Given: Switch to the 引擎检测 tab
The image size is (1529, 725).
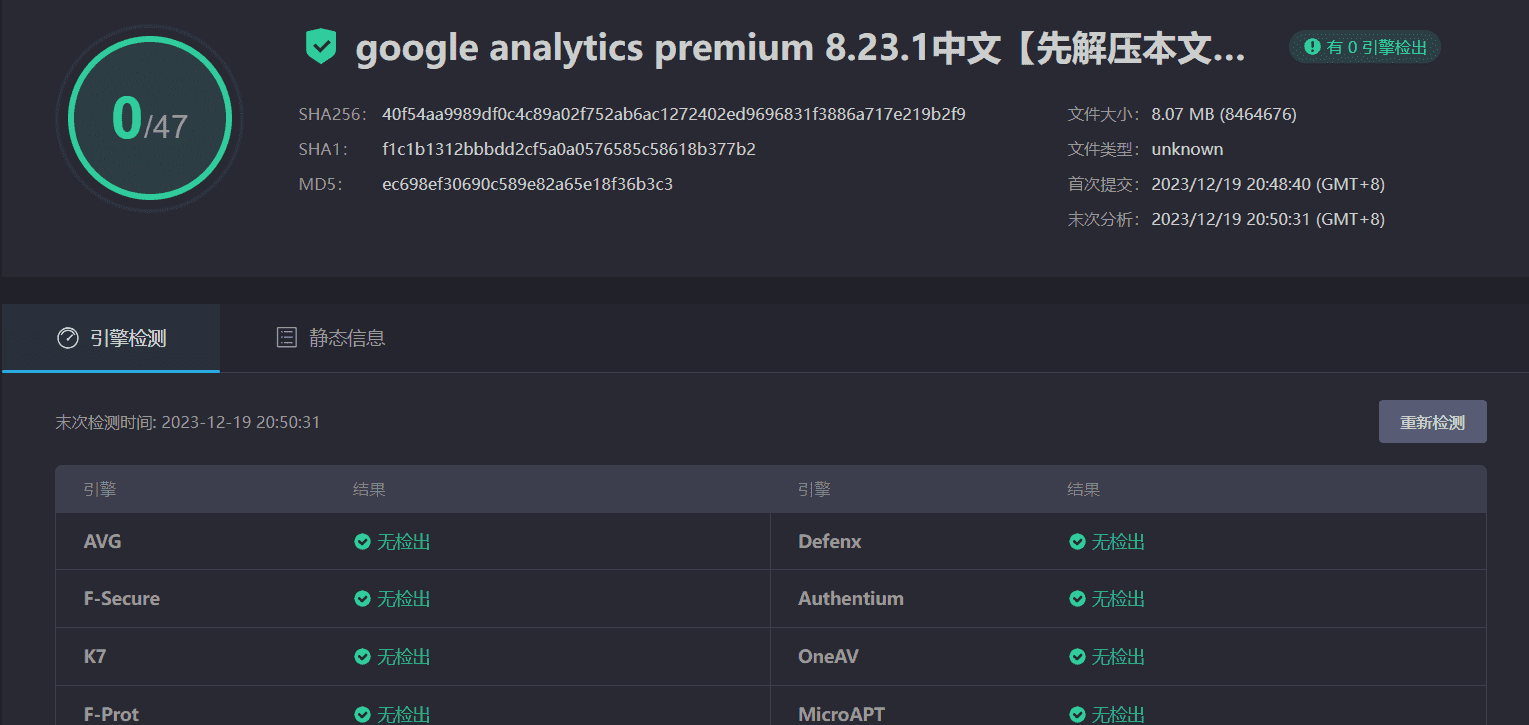Looking at the screenshot, I should click(111, 338).
